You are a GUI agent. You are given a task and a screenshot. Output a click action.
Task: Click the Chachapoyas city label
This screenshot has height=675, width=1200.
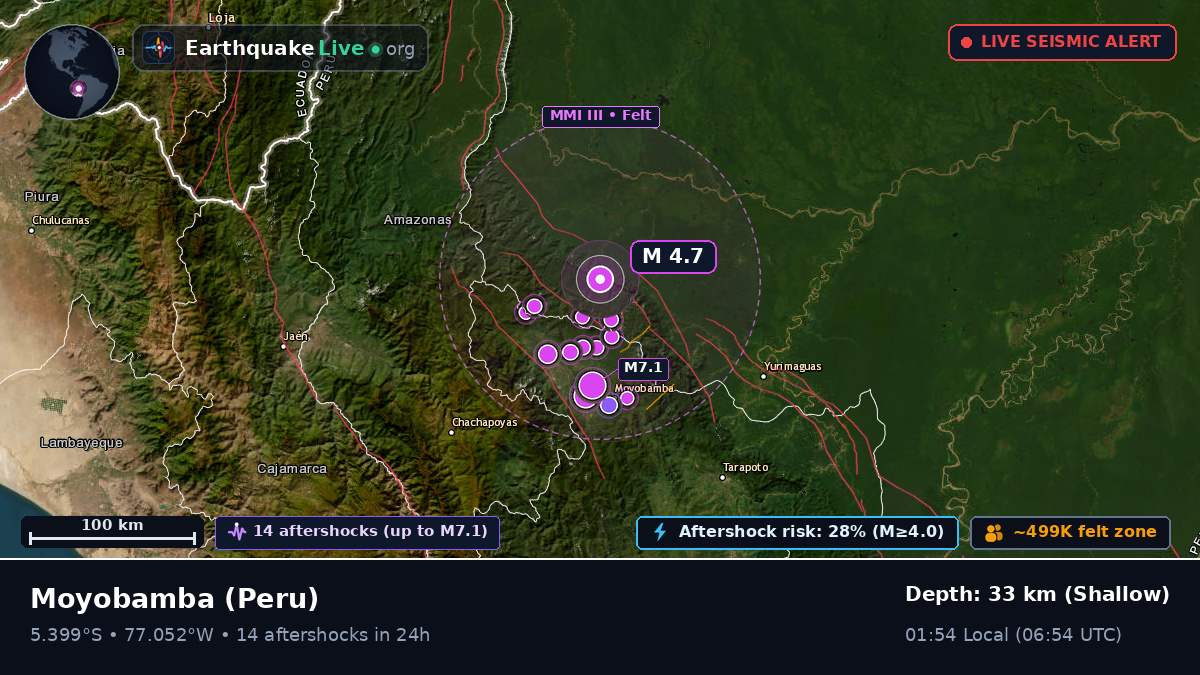(x=485, y=423)
